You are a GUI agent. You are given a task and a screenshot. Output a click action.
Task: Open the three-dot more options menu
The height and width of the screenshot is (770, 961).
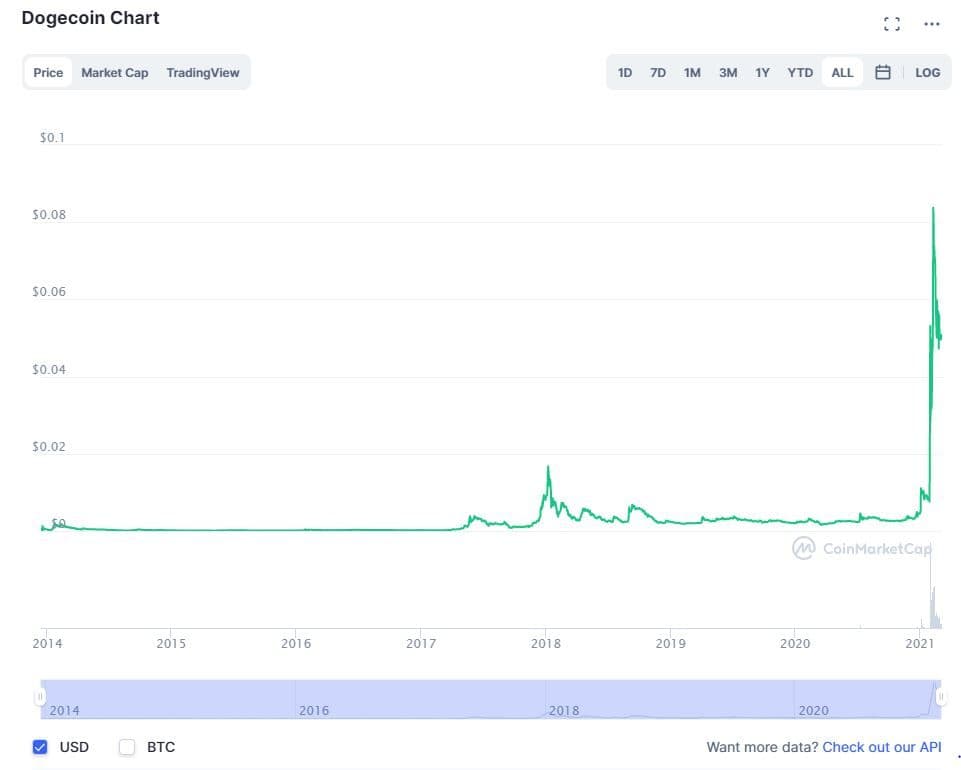[932, 24]
